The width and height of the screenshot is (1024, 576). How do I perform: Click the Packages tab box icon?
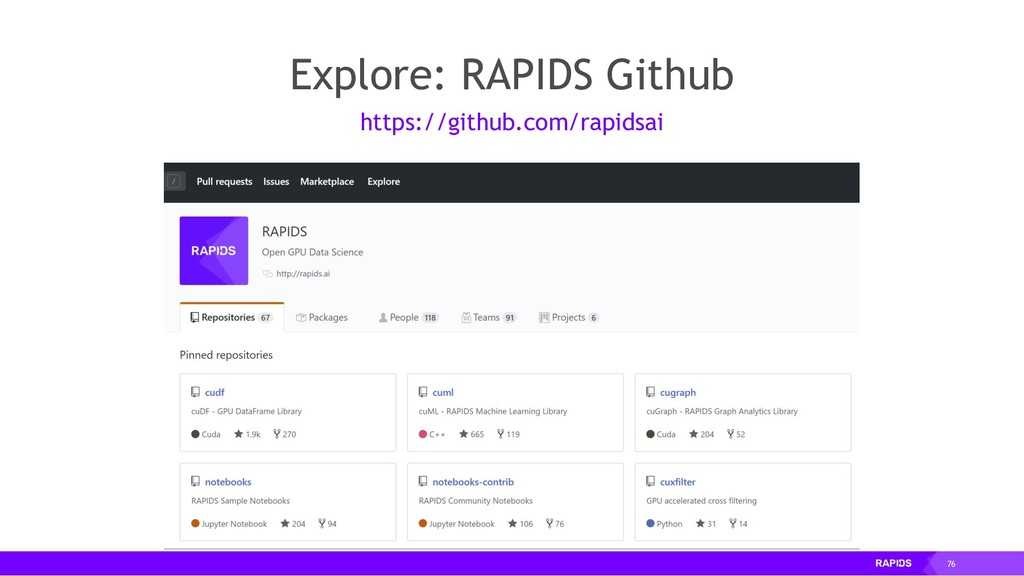coord(301,317)
